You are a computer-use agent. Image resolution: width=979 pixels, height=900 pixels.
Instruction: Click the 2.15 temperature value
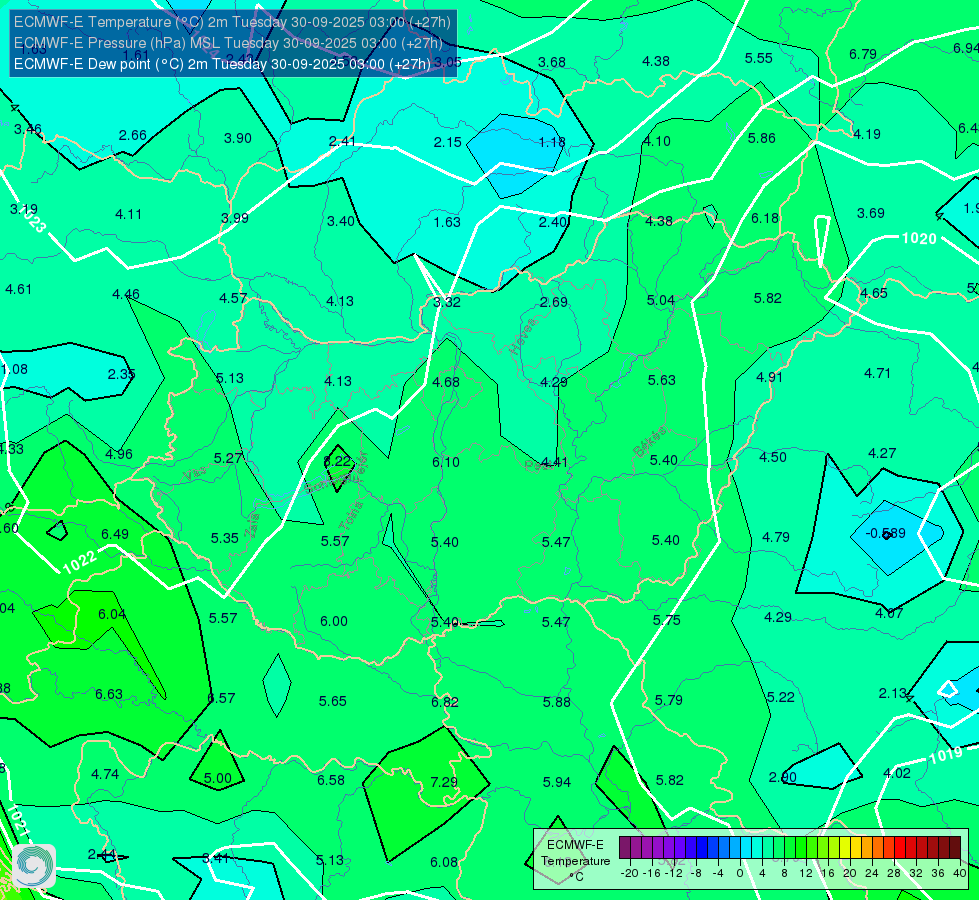click(x=448, y=142)
